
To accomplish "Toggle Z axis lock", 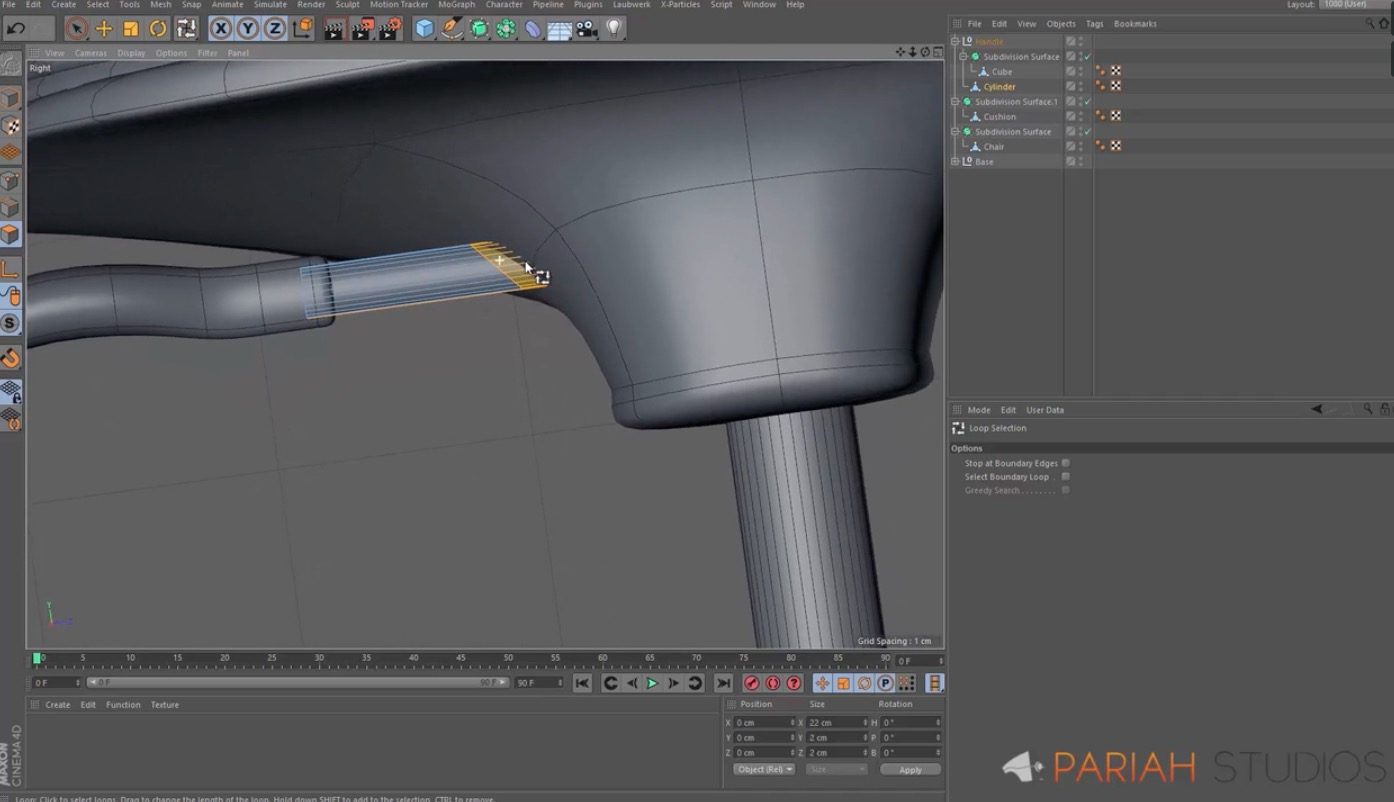I will (x=274, y=28).
